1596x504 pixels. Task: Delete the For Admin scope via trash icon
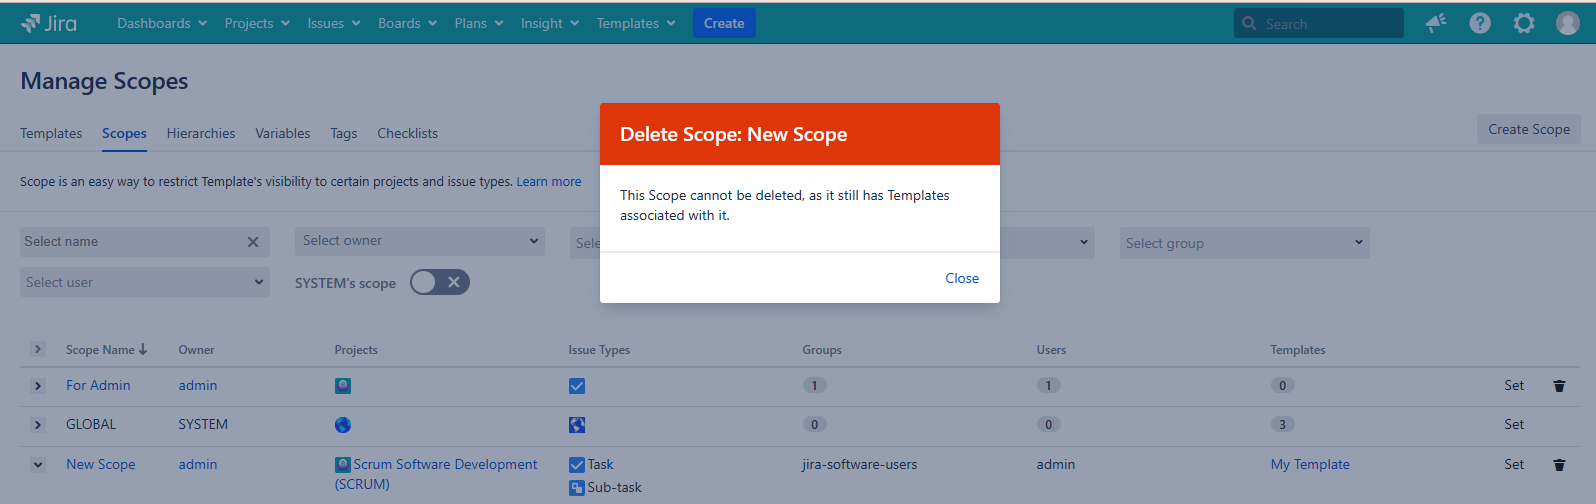(x=1558, y=386)
